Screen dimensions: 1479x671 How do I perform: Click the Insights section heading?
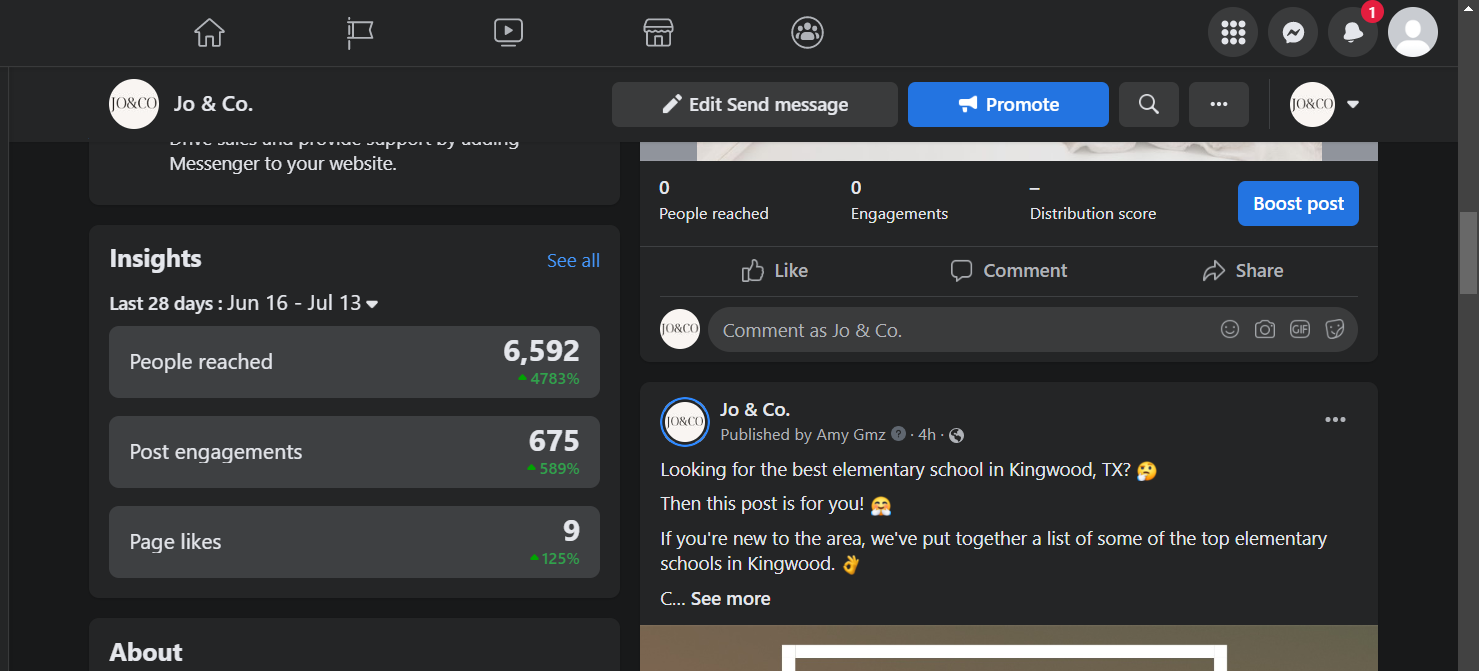click(x=155, y=258)
